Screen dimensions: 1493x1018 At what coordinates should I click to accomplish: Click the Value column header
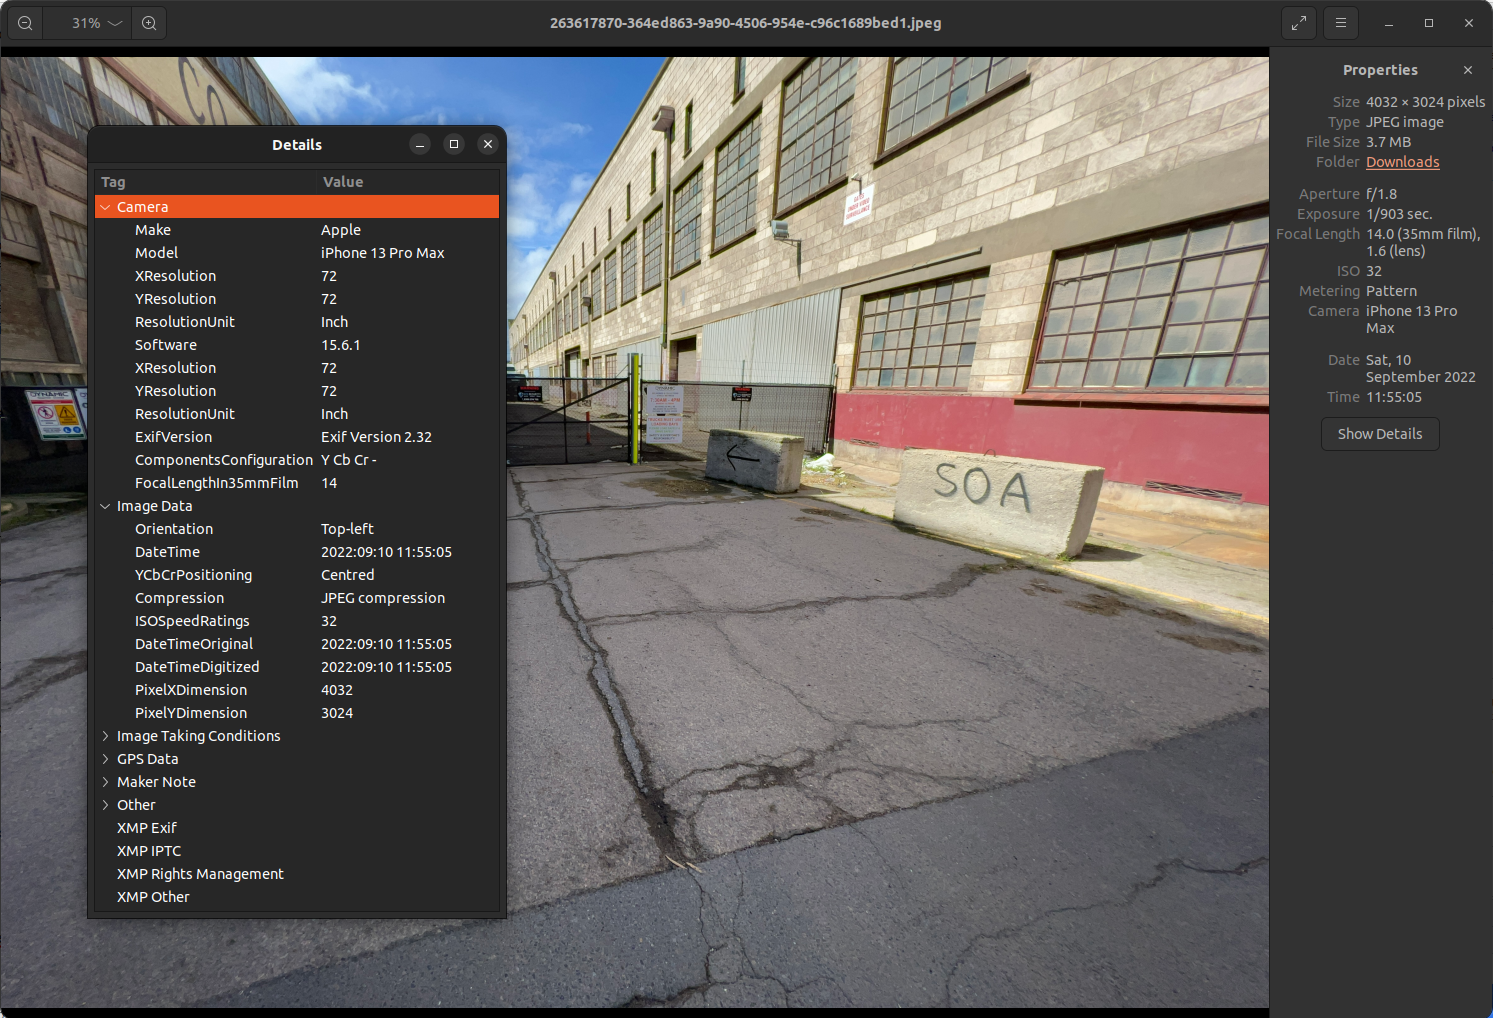(x=343, y=181)
